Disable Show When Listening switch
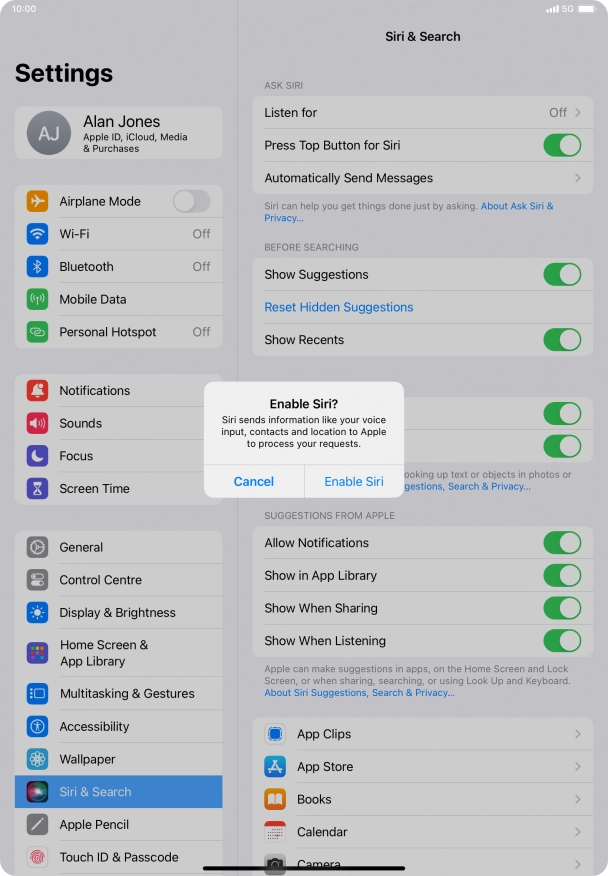The width and height of the screenshot is (608, 876). (x=562, y=641)
